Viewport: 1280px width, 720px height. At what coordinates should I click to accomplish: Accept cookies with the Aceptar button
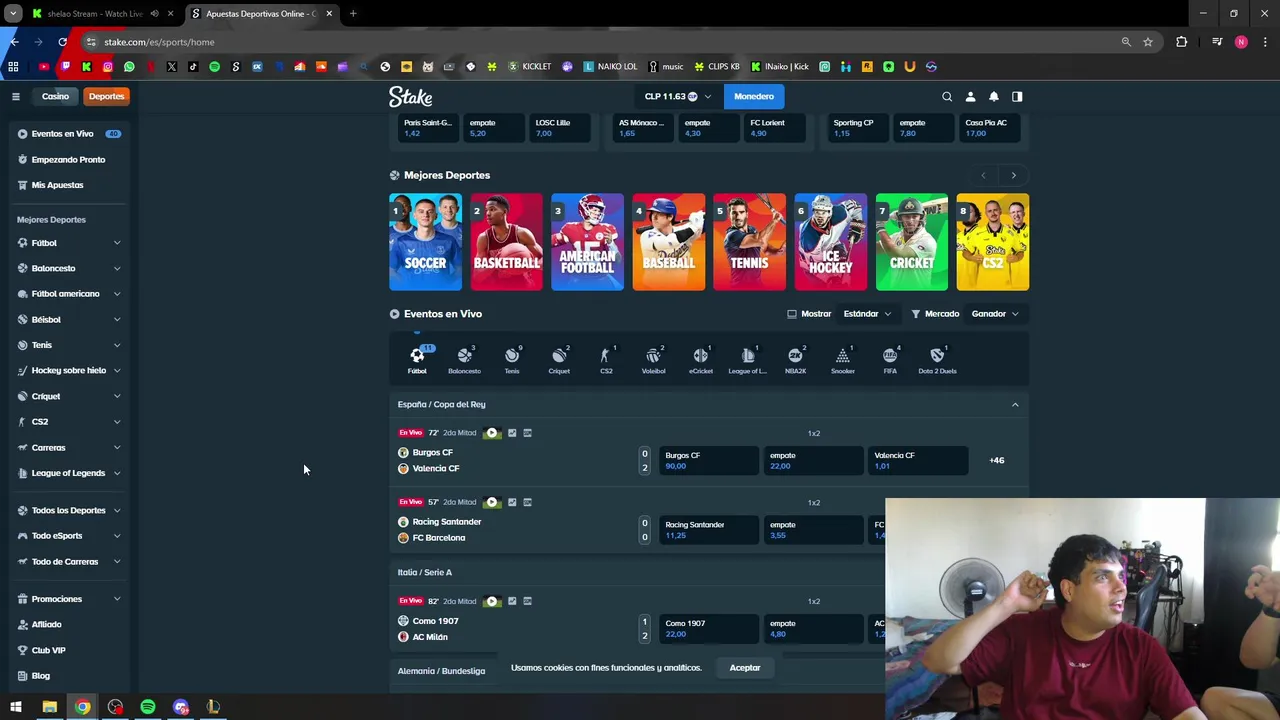tap(745, 668)
